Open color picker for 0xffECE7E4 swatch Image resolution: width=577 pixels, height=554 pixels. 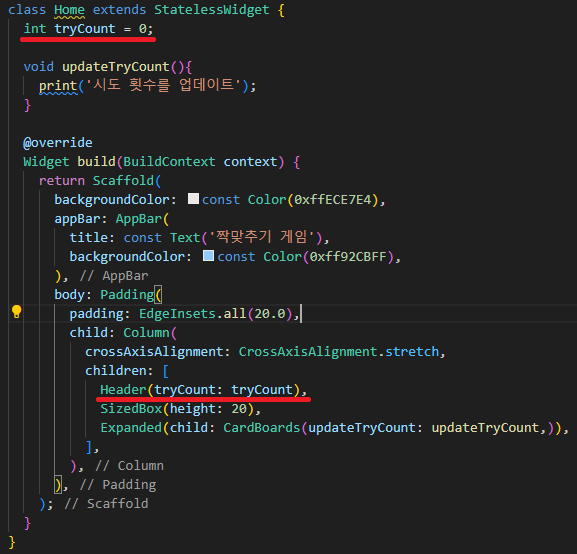[193, 199]
